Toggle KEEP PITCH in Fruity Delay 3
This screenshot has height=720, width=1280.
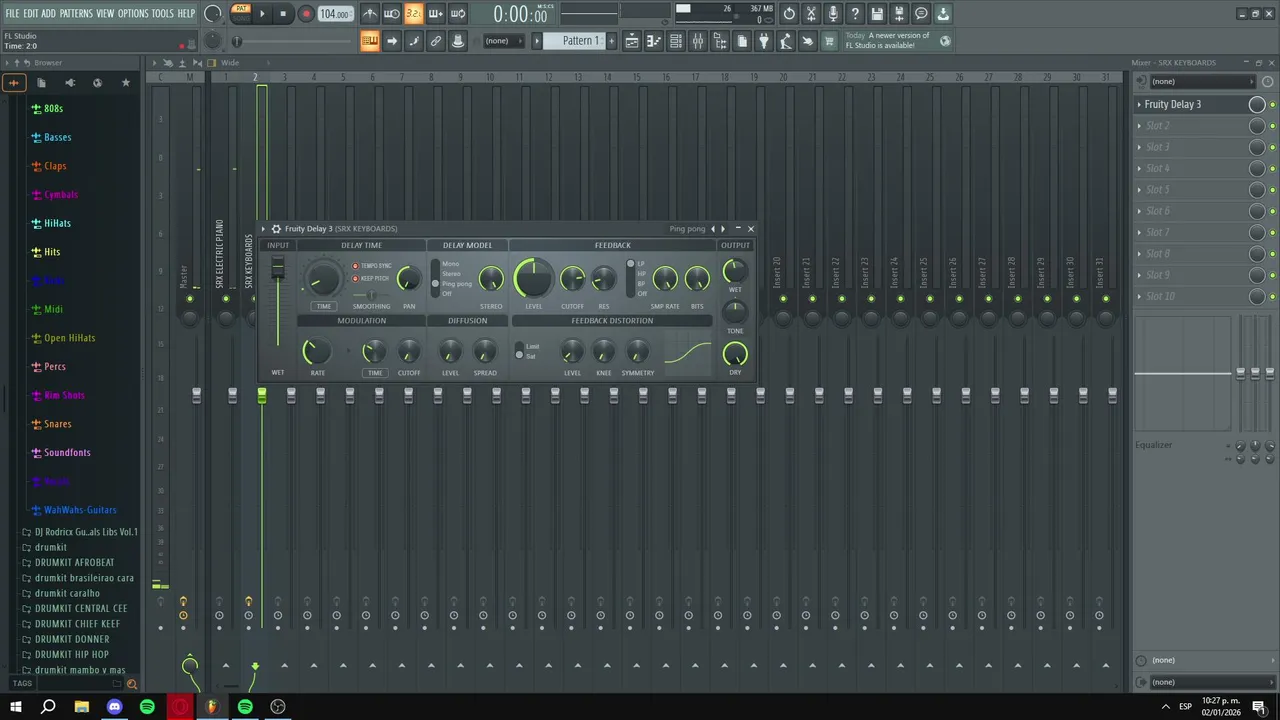[x=371, y=278]
